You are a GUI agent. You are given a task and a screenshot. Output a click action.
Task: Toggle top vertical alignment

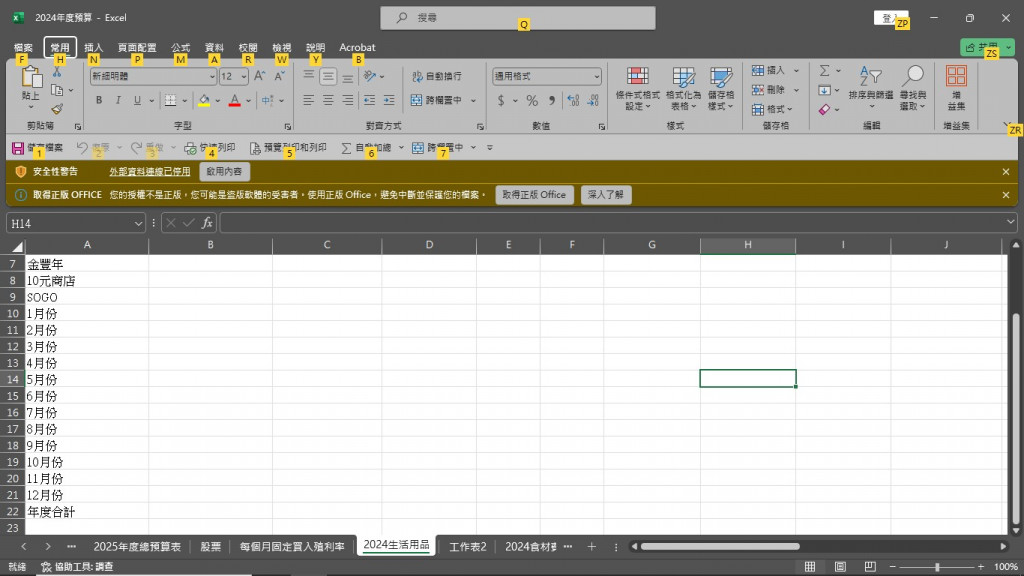(x=308, y=76)
